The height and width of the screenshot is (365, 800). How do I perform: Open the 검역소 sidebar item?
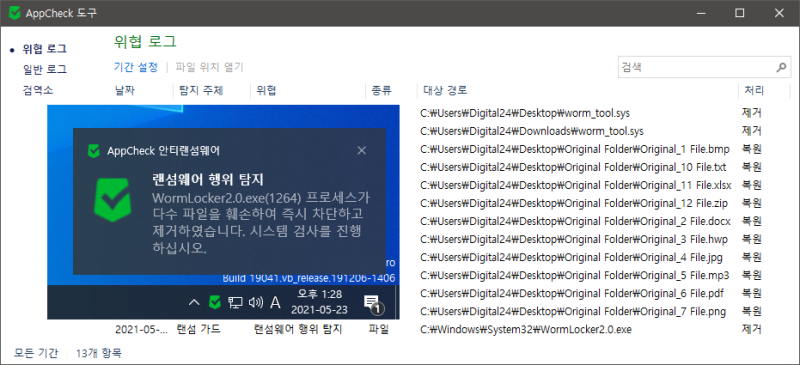pos(38,91)
